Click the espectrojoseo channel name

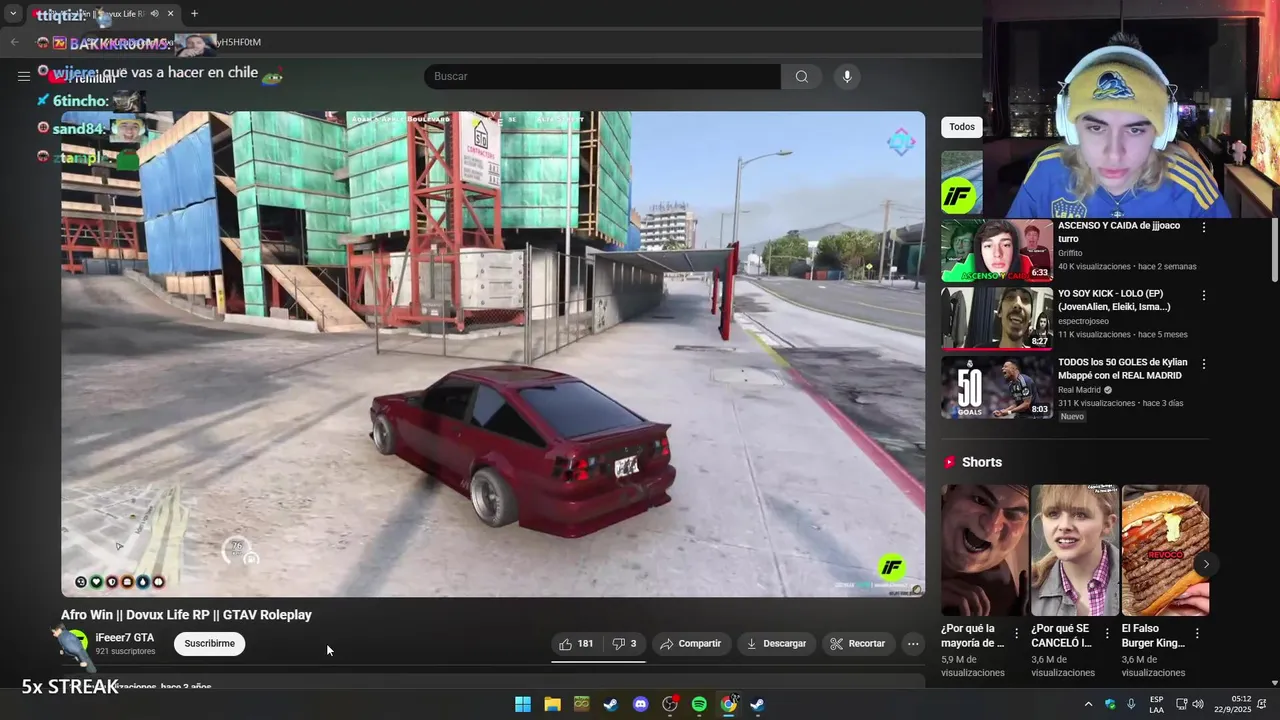tap(1084, 322)
